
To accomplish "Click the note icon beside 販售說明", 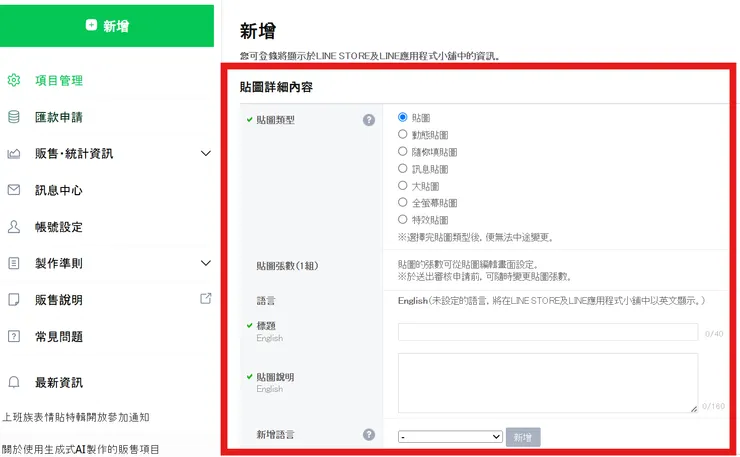I will [x=14, y=300].
